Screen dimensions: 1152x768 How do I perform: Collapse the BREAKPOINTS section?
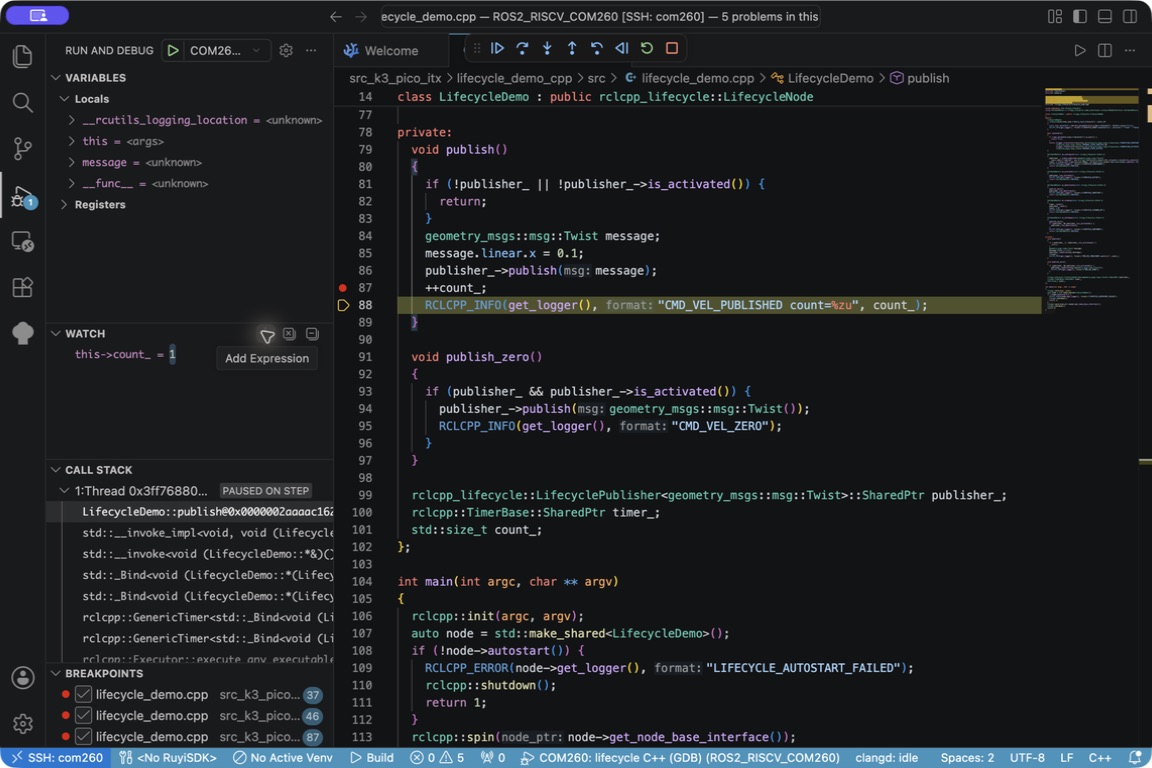[56, 674]
